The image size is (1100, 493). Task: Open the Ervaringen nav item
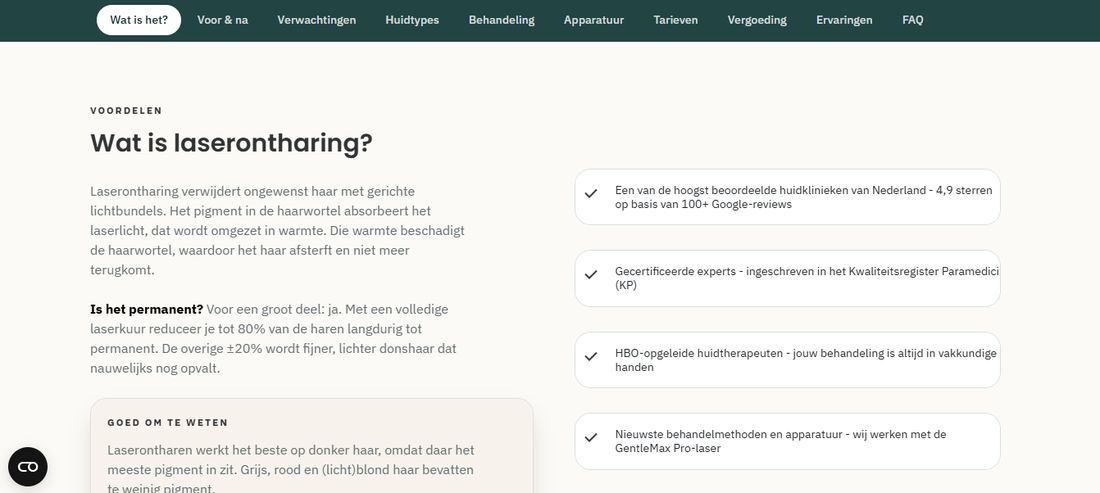click(x=844, y=20)
